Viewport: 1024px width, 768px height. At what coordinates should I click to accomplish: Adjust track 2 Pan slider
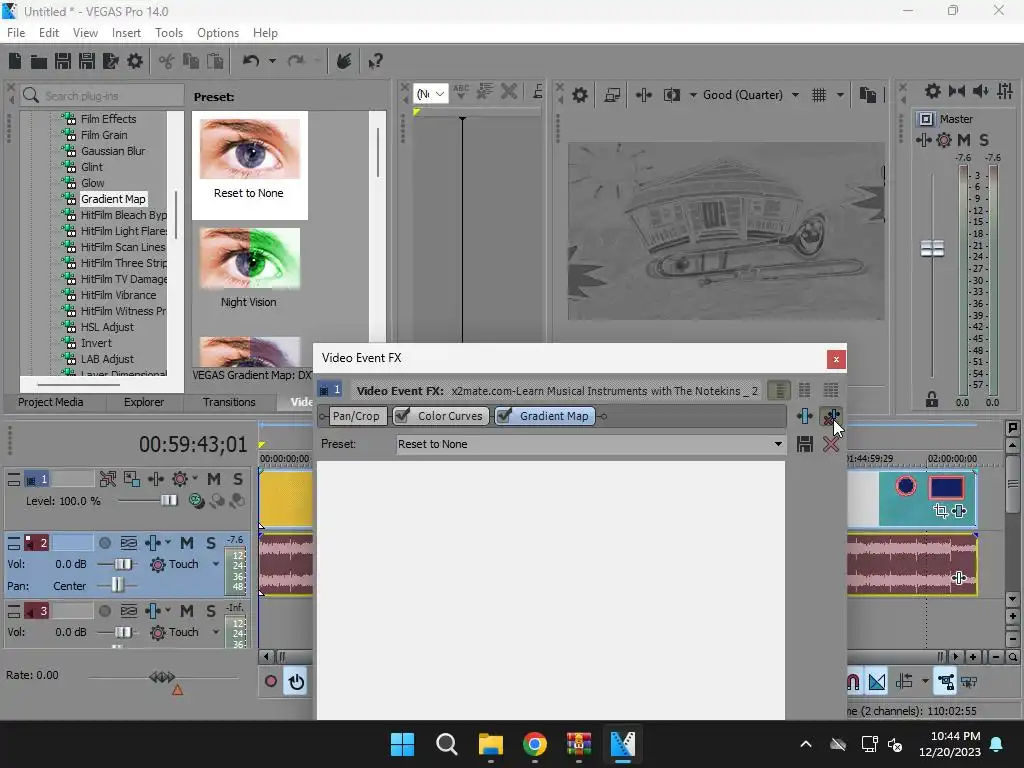click(x=117, y=584)
